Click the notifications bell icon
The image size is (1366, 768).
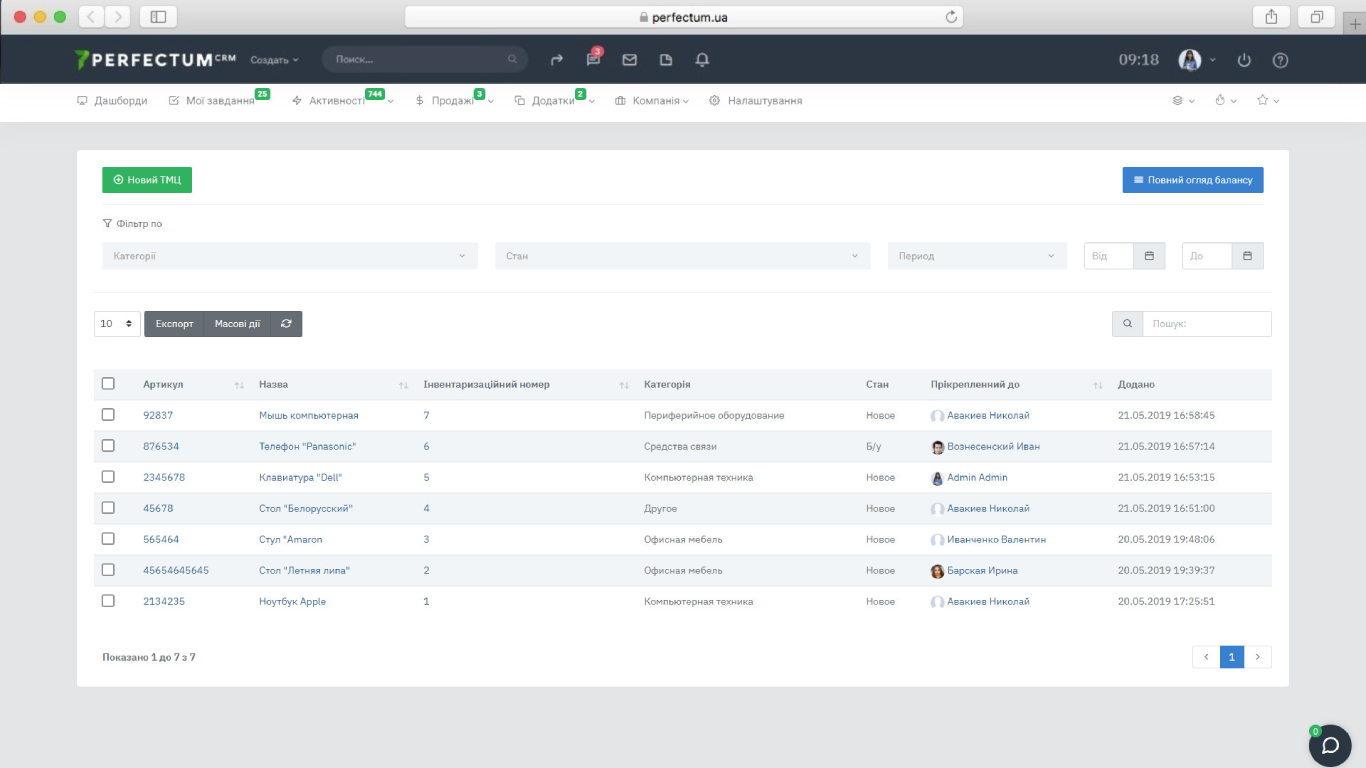coord(702,60)
